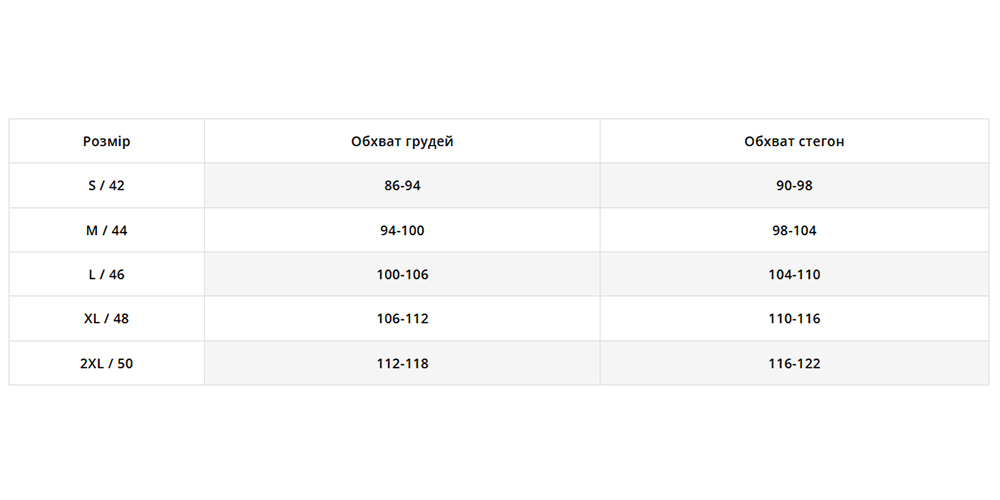Select the M / 44 size cell

tap(106, 231)
